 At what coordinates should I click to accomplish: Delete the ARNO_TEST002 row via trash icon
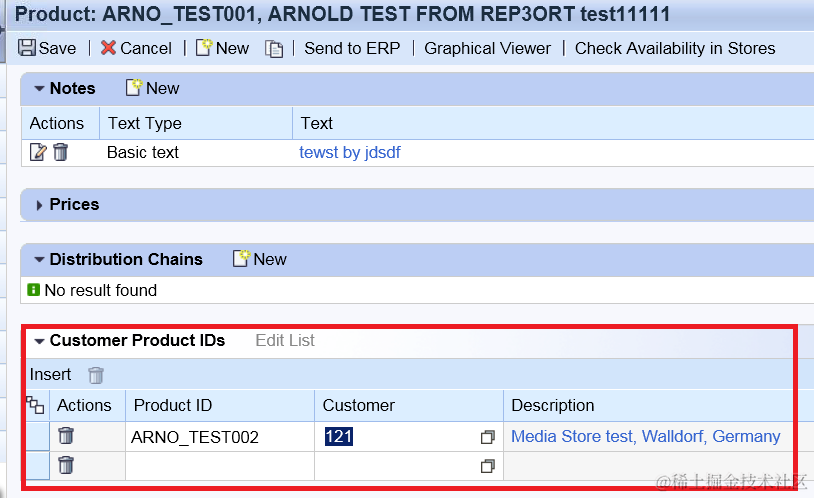pos(66,436)
